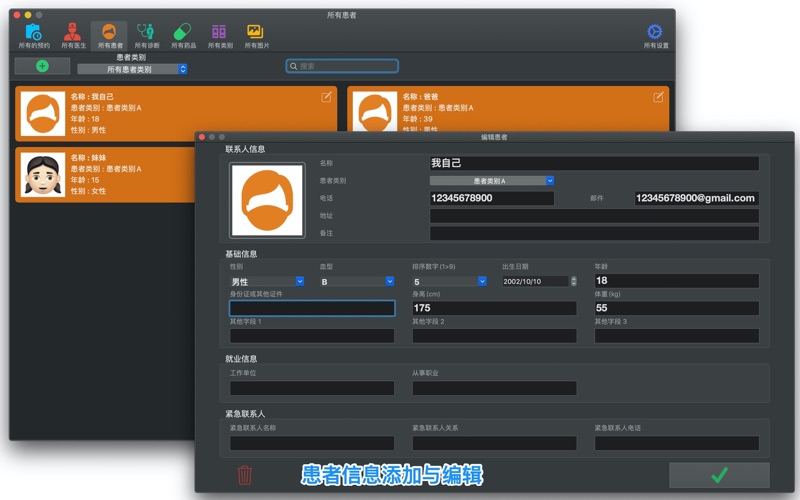Open the 所有图片 pictures icon
The height and width of the screenshot is (500, 800).
[x=256, y=35]
